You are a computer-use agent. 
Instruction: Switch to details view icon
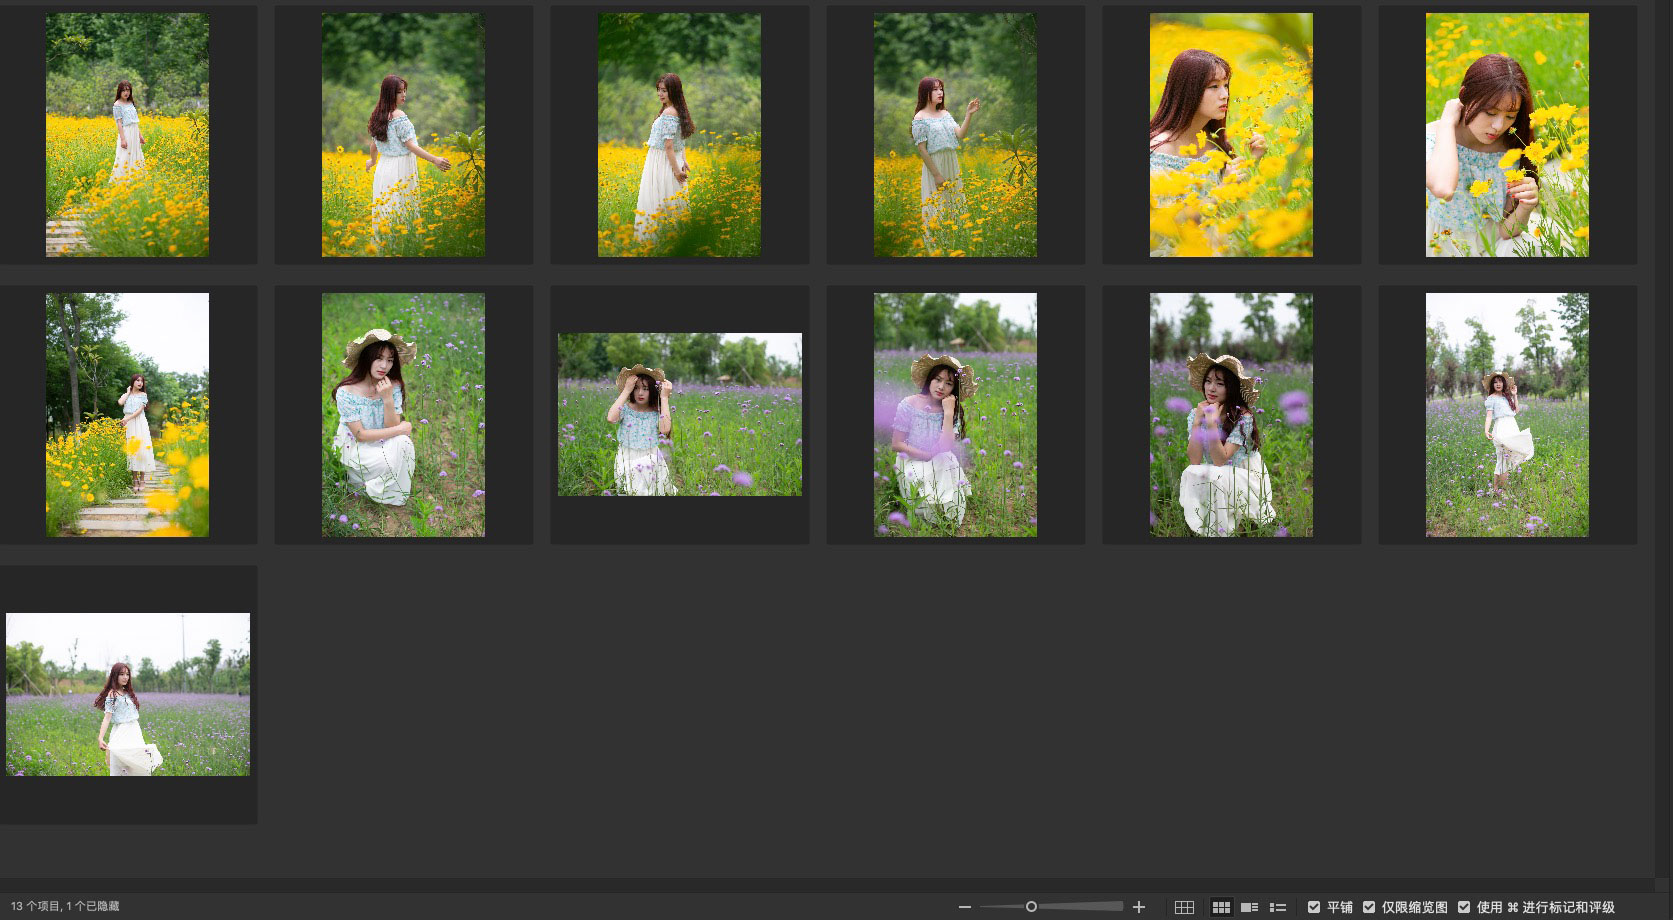(x=1249, y=907)
